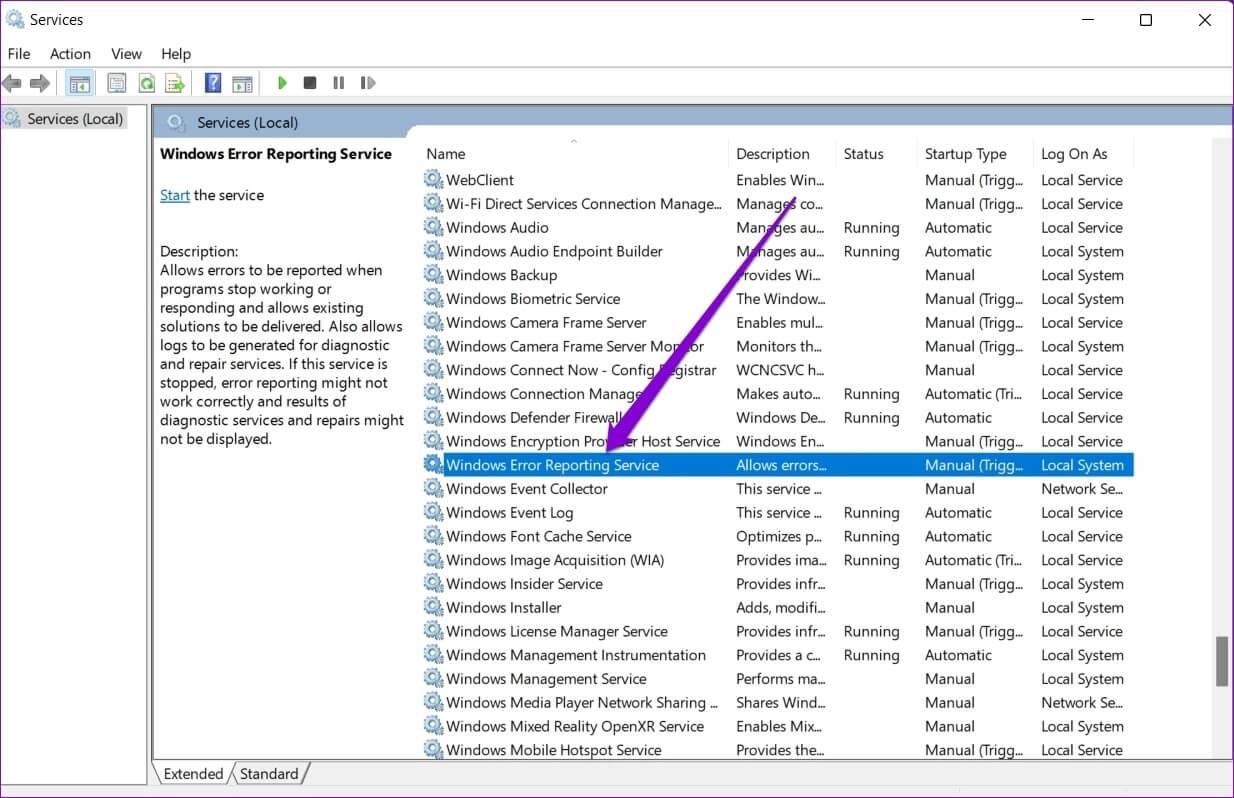Open the View menu

(126, 54)
